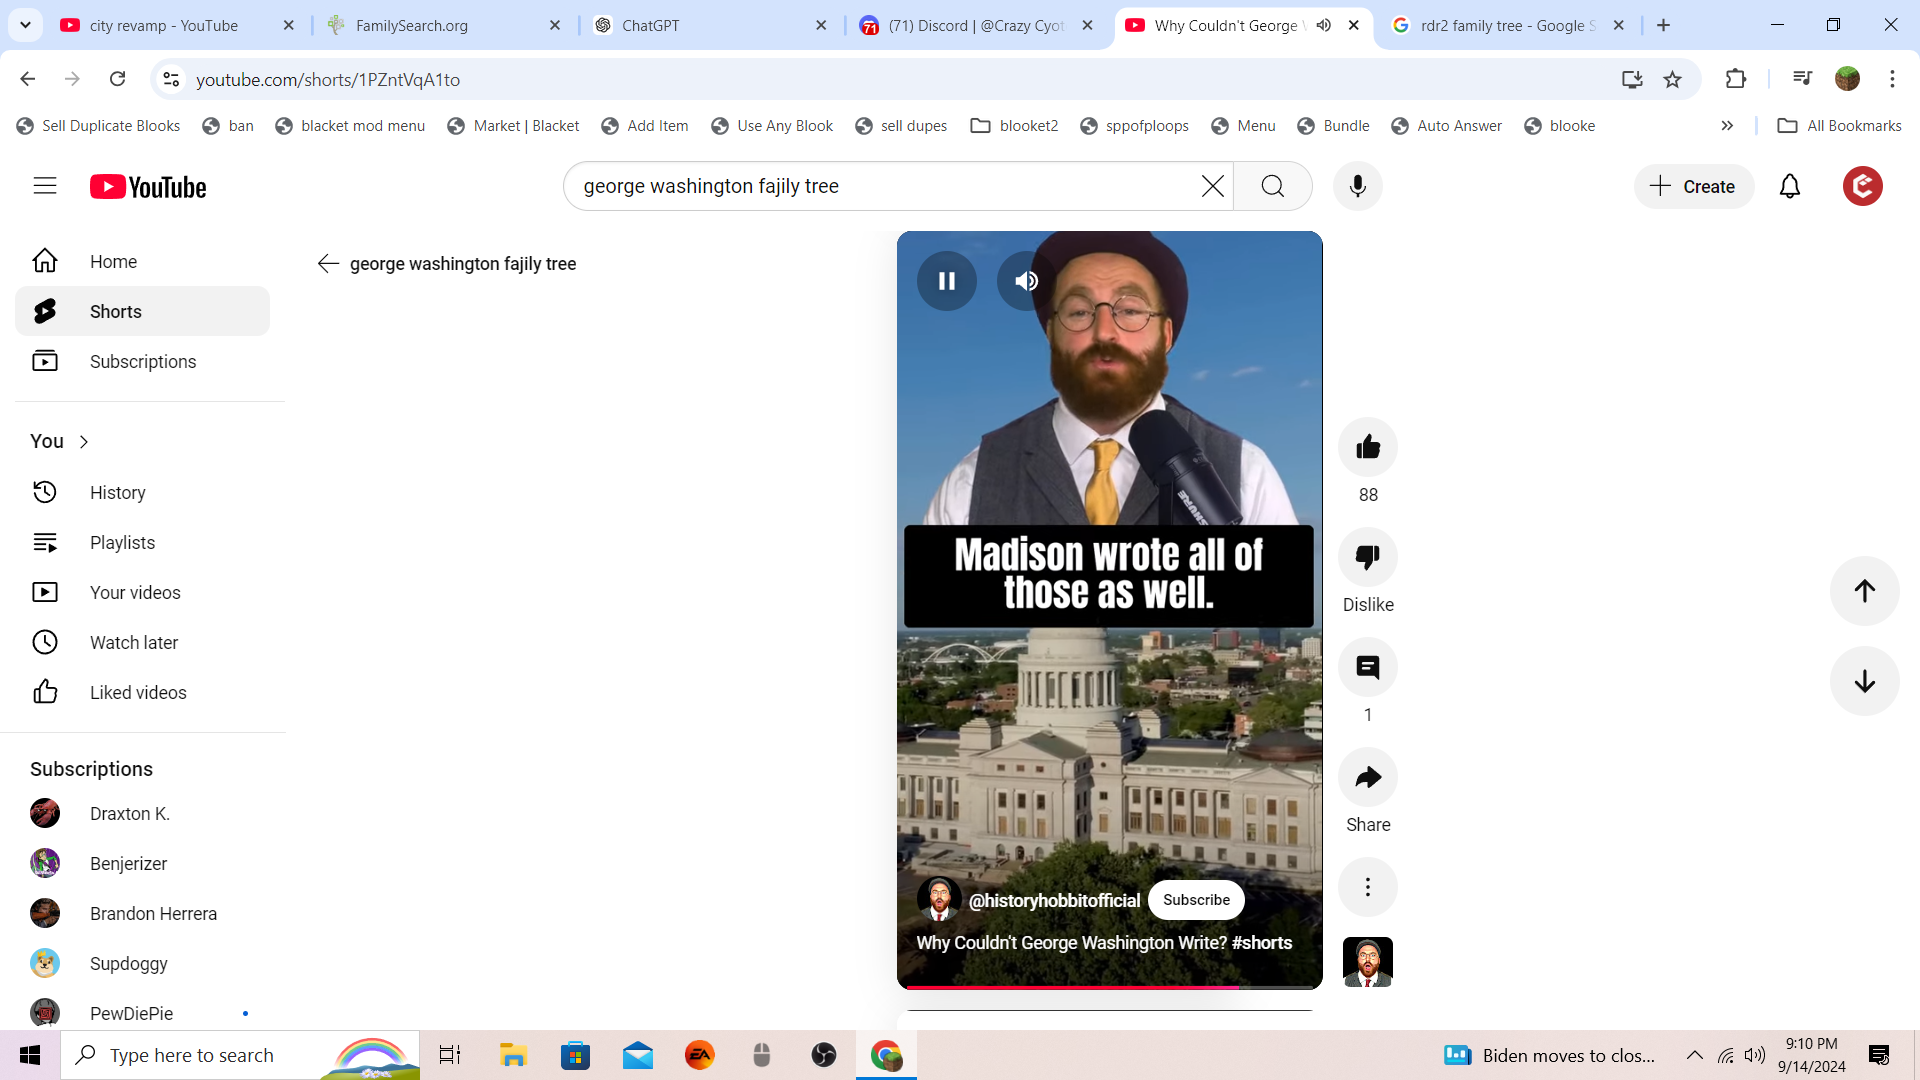Open Subscriptions in the sidebar
Image resolution: width=1920 pixels, height=1080 pixels.
[x=142, y=362]
